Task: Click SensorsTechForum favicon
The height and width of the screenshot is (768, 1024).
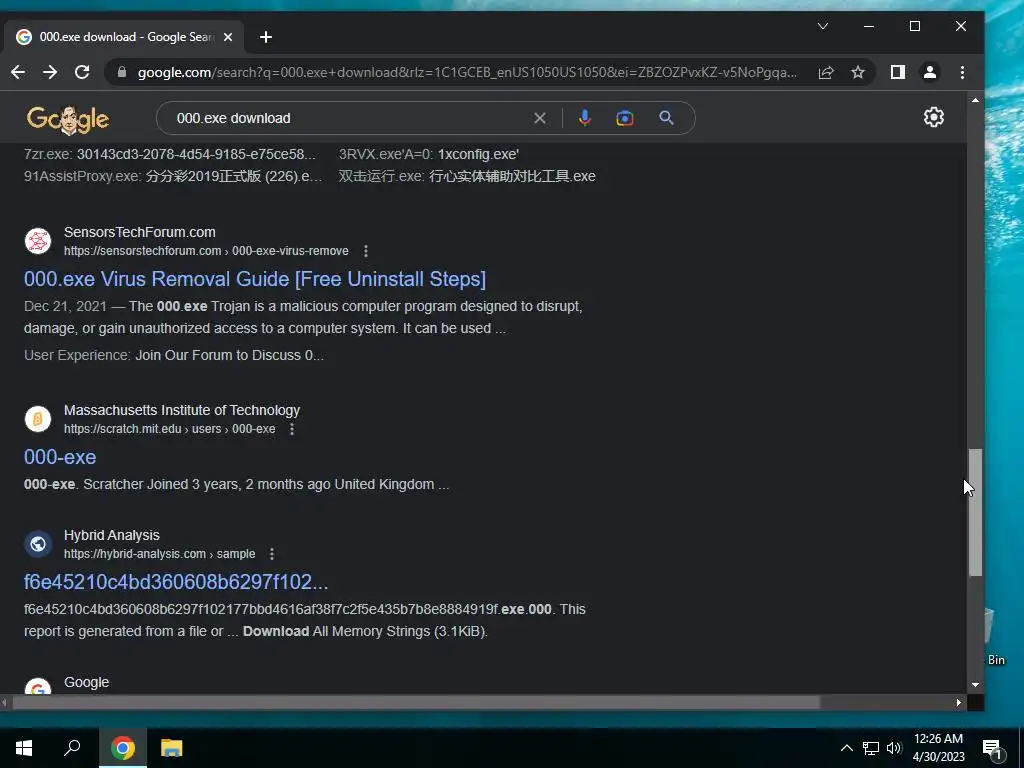Action: tap(38, 241)
